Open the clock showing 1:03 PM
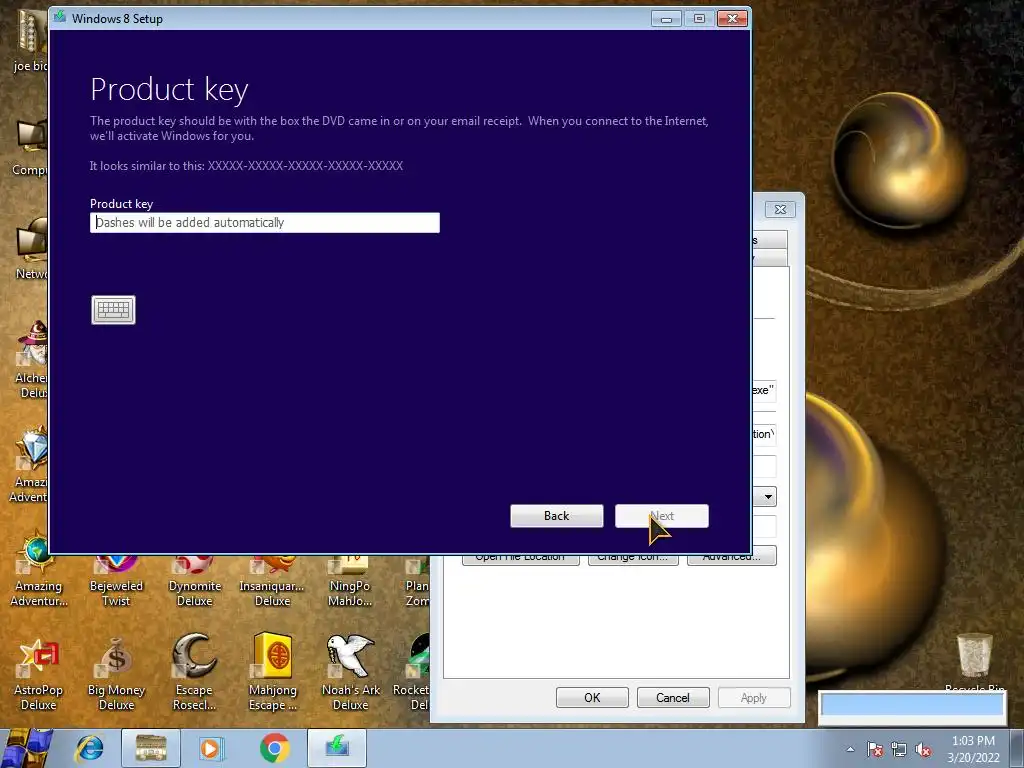The image size is (1024, 768). (x=973, y=749)
